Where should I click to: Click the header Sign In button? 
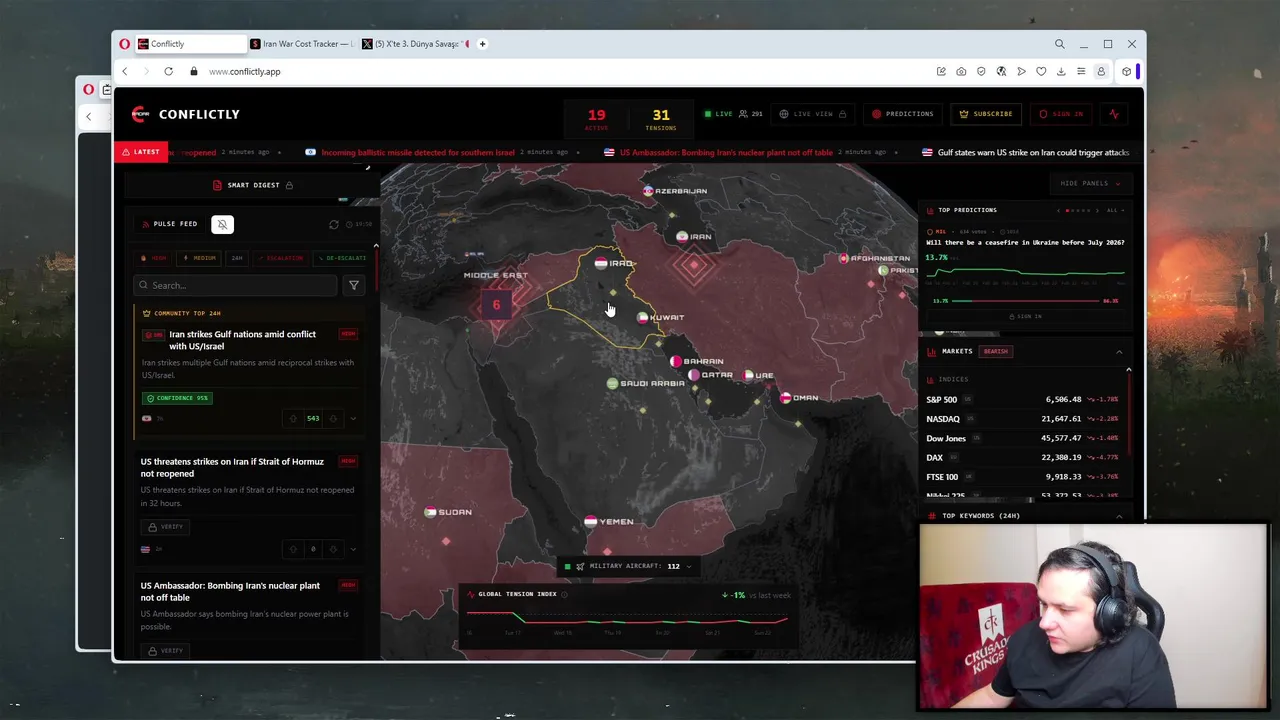point(1061,114)
